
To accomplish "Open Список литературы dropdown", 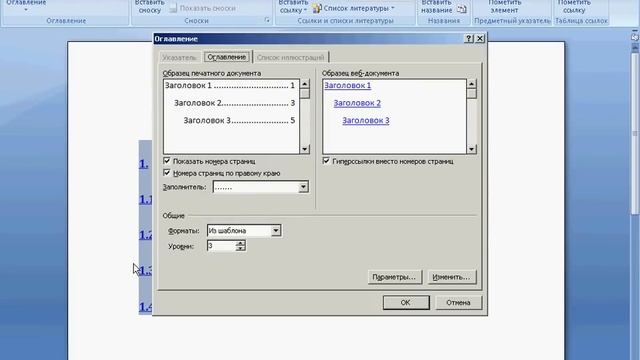I will [353, 8].
